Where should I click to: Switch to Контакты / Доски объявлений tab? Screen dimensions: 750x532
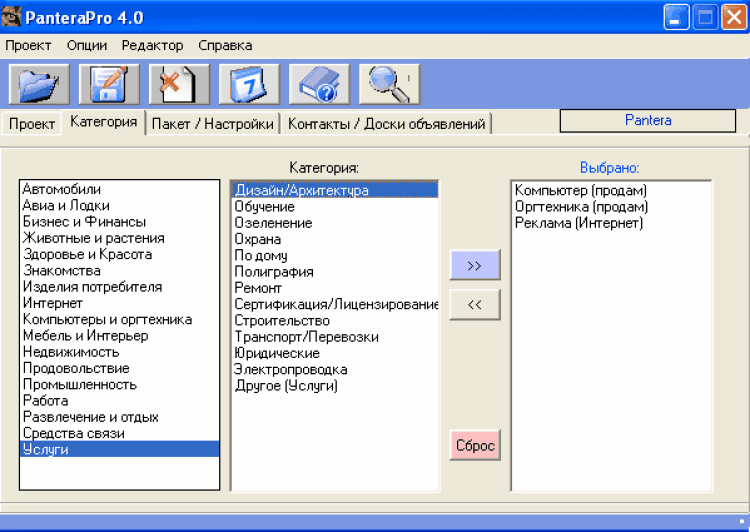[x=387, y=124]
